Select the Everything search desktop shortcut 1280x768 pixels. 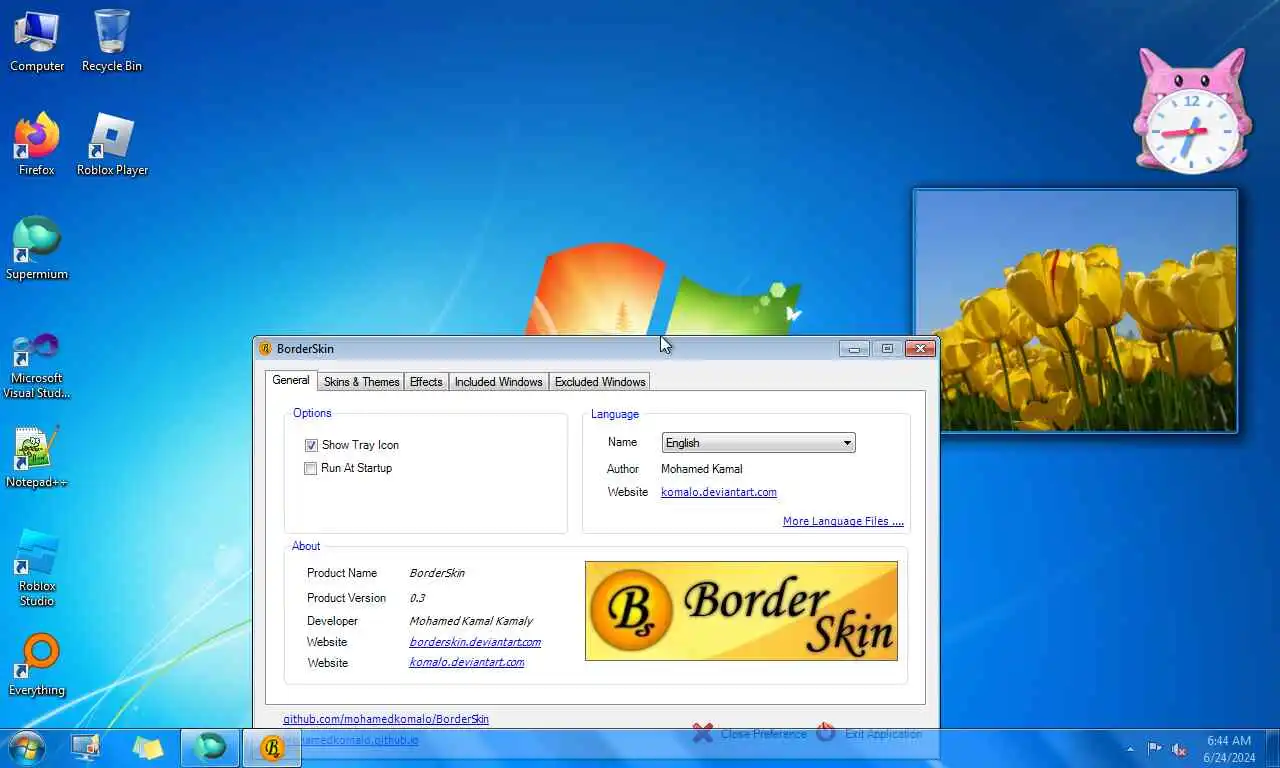[37, 664]
